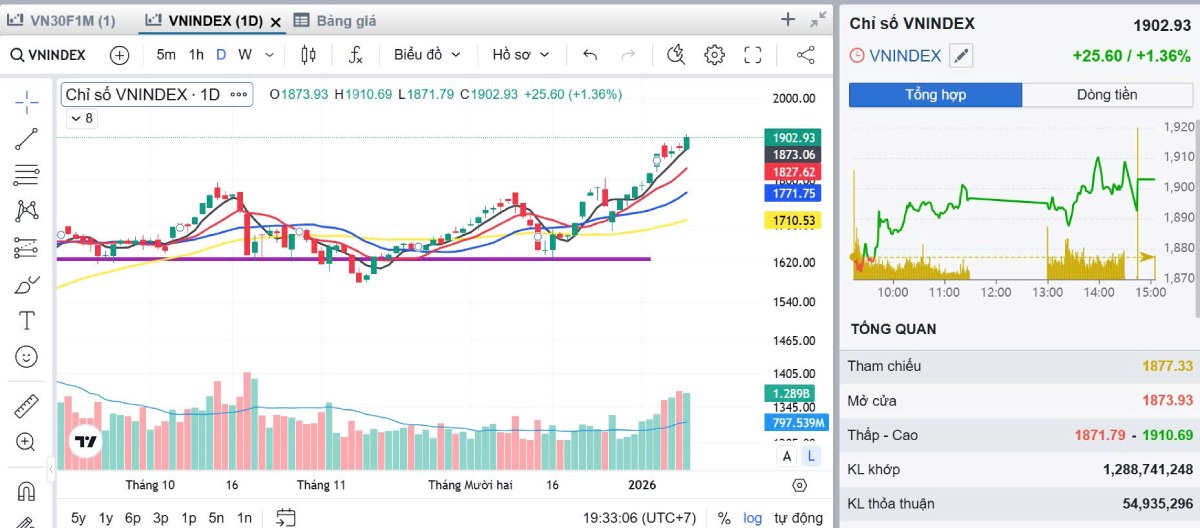The width and height of the screenshot is (1200, 528).
Task: Open the price scale settings hexagon icon
Action: click(x=799, y=485)
